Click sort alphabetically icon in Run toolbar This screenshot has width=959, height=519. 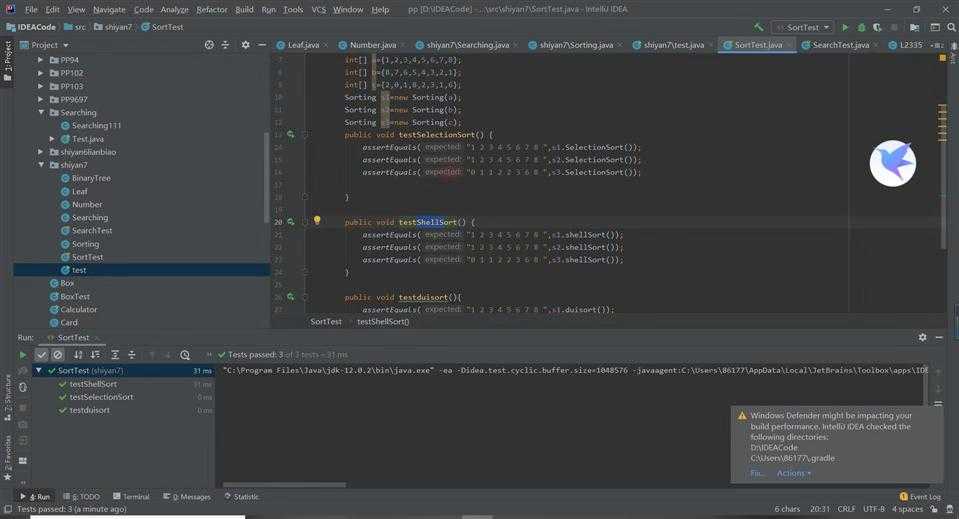[x=78, y=355]
